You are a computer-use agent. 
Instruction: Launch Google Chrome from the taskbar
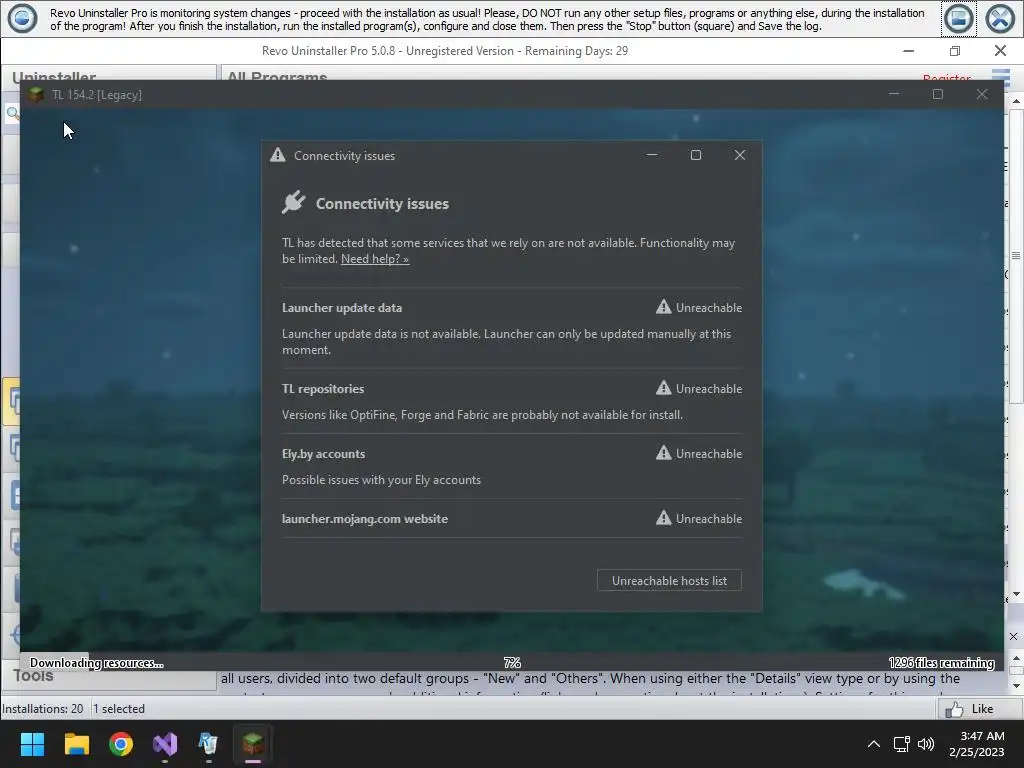click(x=121, y=744)
